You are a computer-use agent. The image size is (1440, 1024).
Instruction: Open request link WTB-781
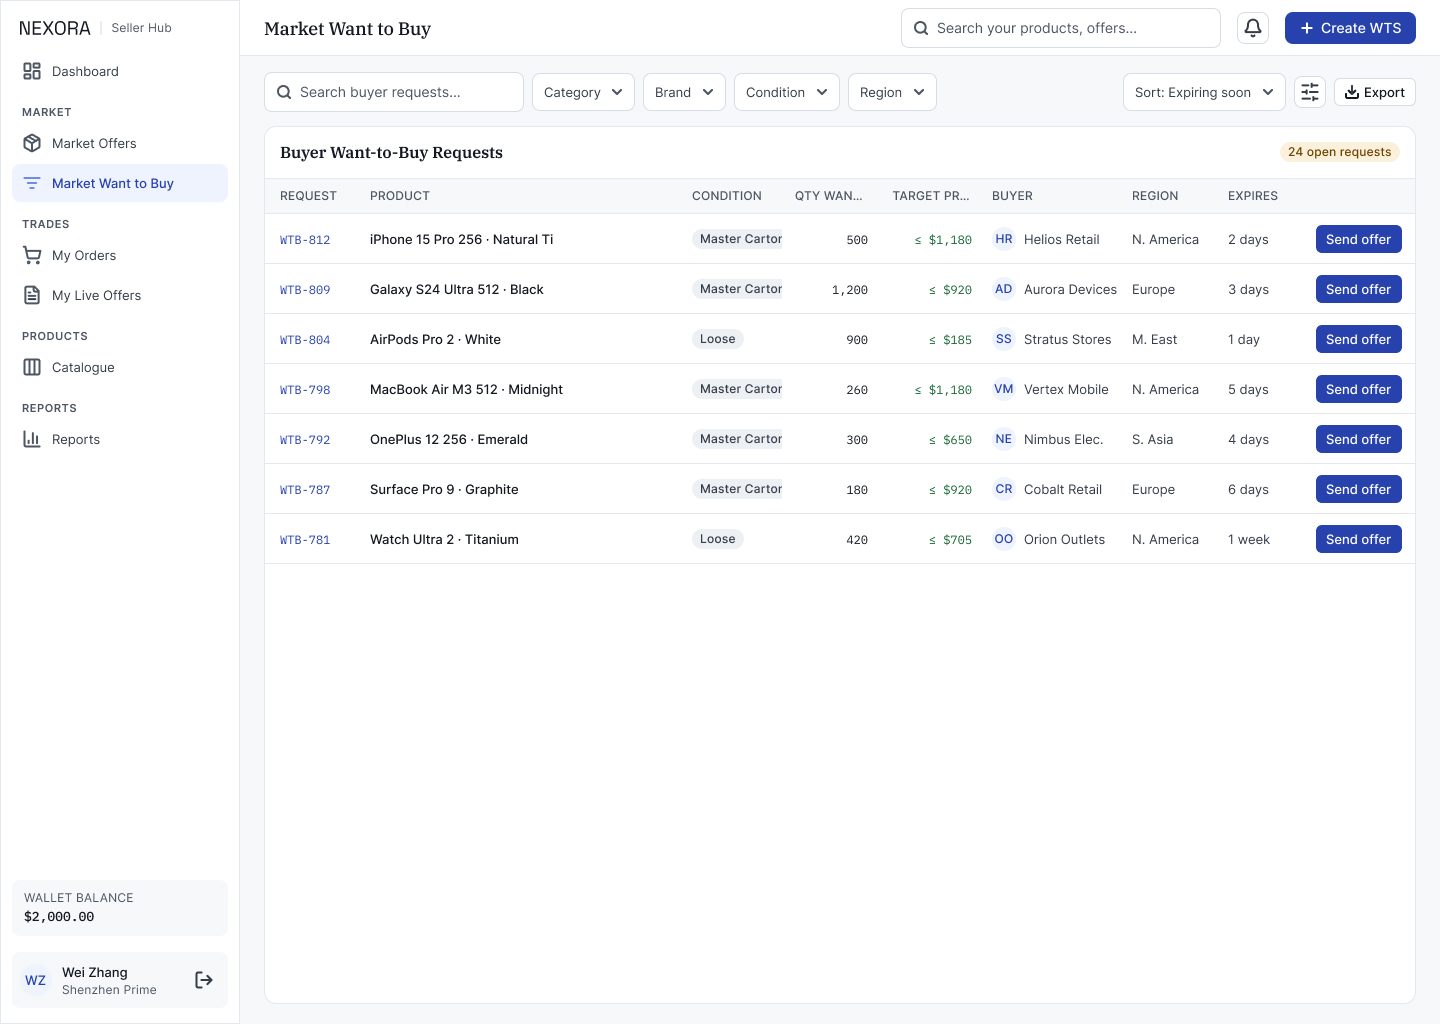click(305, 540)
